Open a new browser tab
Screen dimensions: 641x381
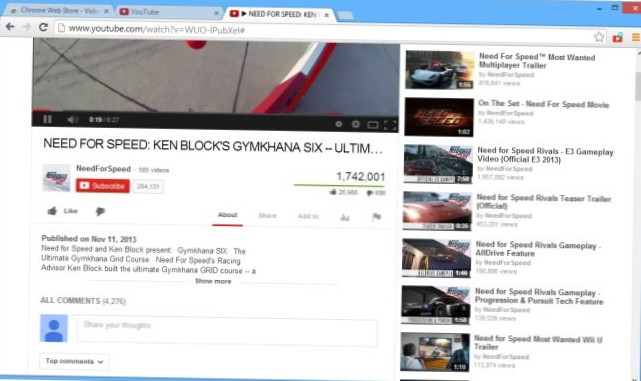pos(346,16)
